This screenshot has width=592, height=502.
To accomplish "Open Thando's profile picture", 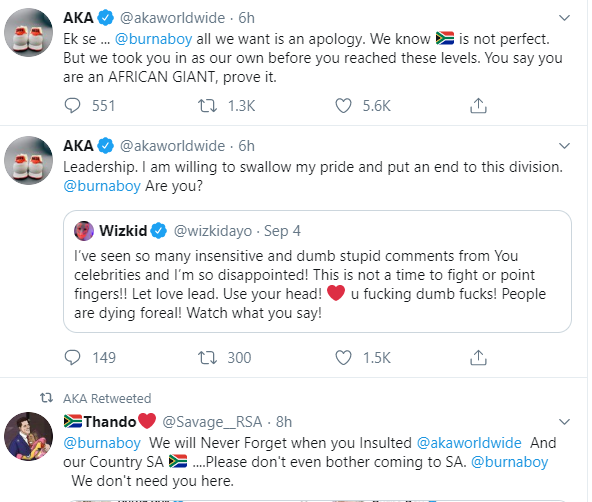I will coord(28,436).
